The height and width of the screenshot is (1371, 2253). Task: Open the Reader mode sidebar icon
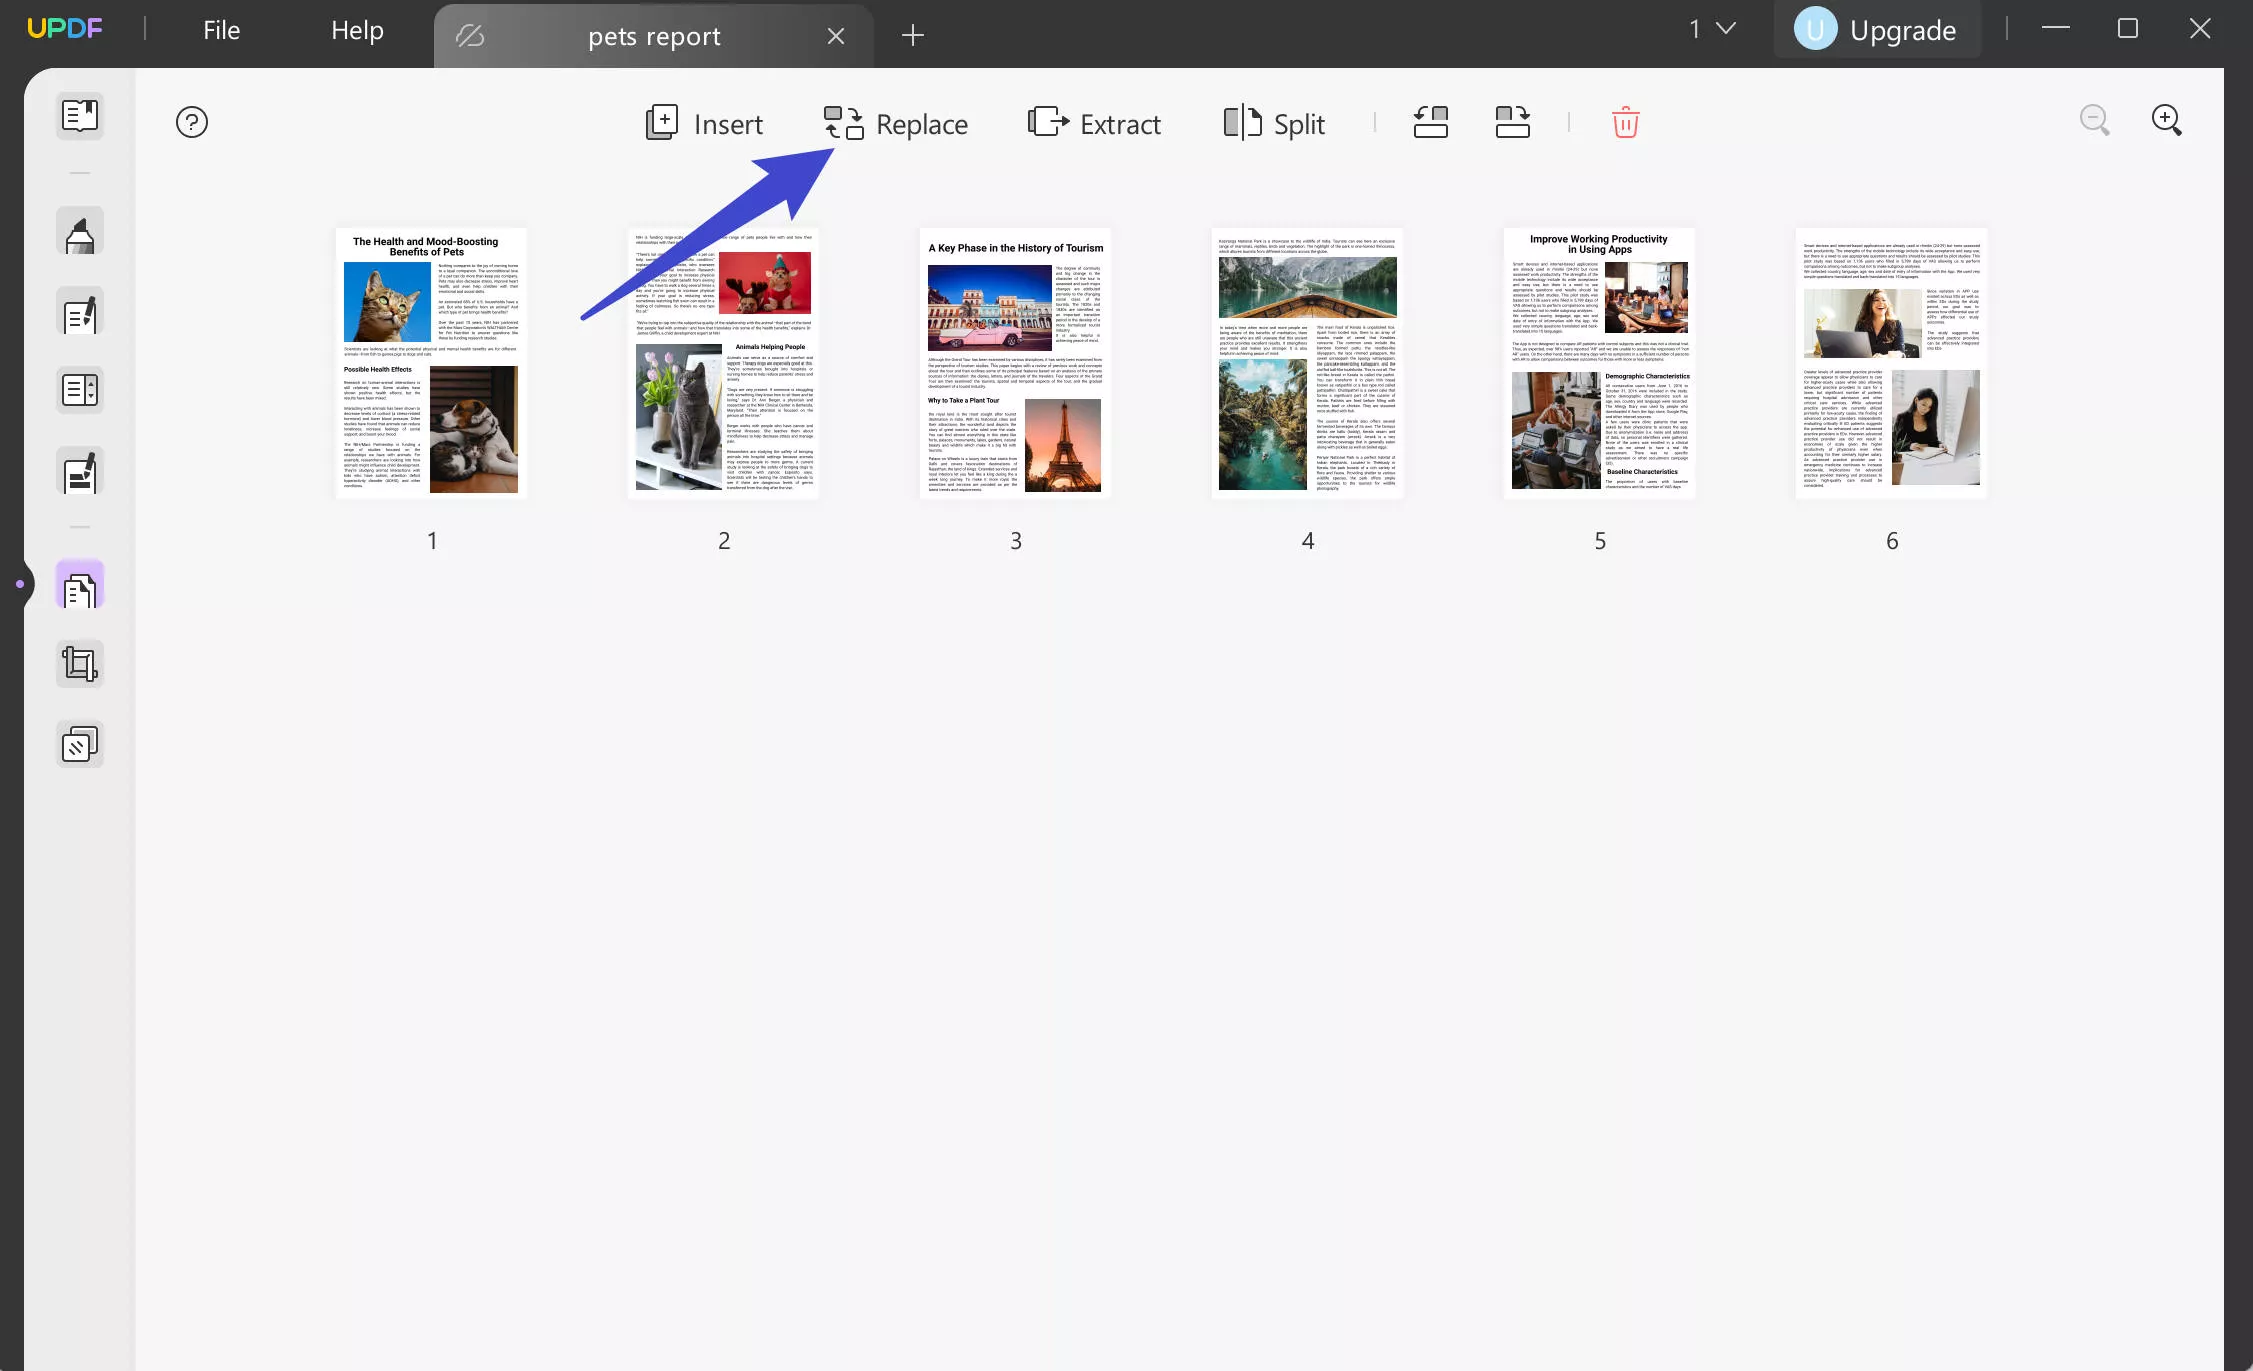pyautogui.click(x=80, y=115)
